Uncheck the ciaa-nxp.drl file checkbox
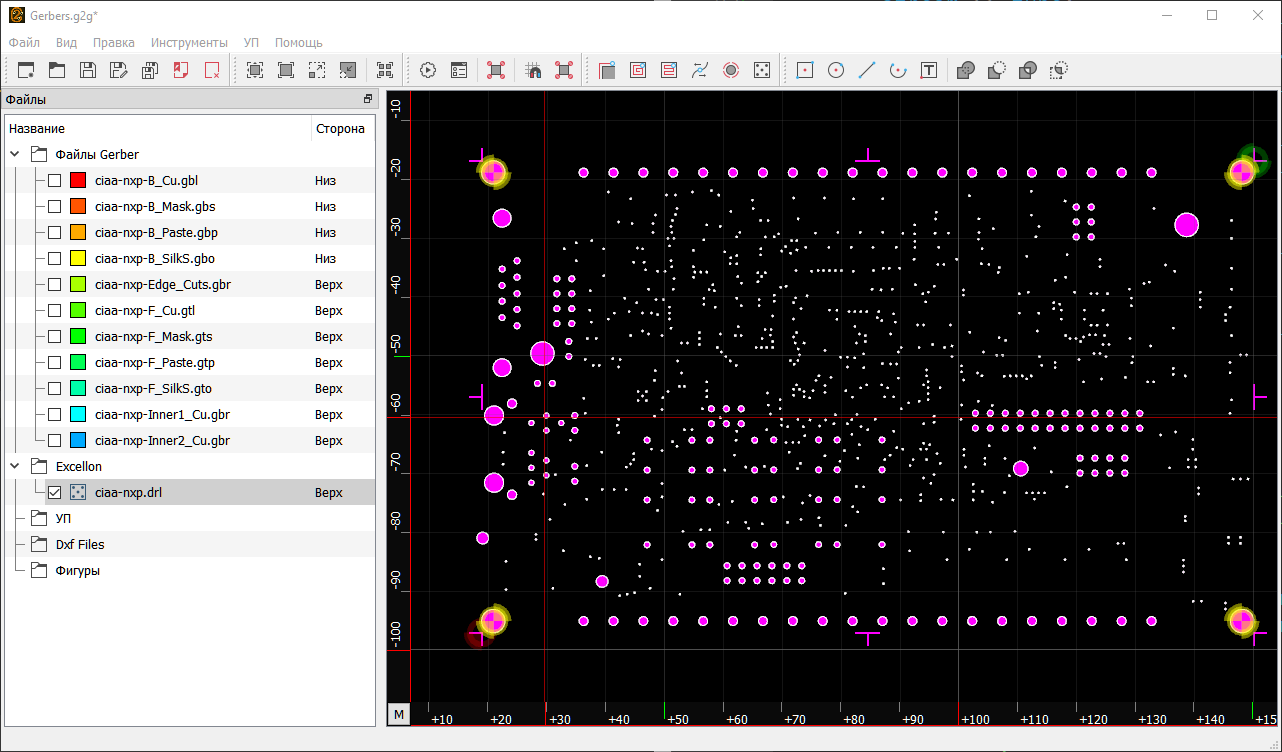This screenshot has width=1282, height=752. [x=54, y=493]
